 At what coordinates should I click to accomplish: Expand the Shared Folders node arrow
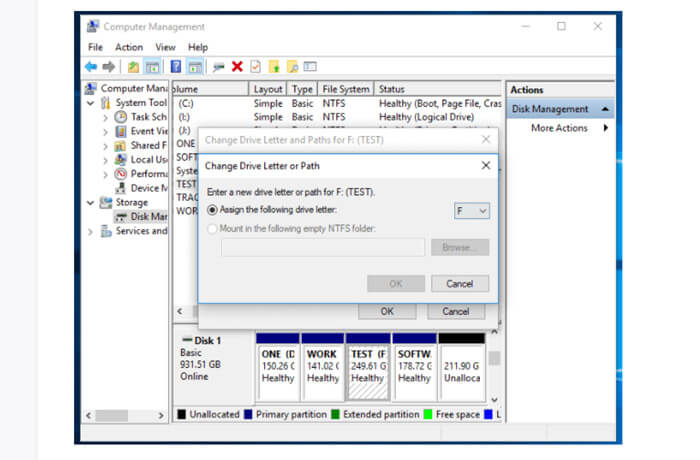[105, 146]
